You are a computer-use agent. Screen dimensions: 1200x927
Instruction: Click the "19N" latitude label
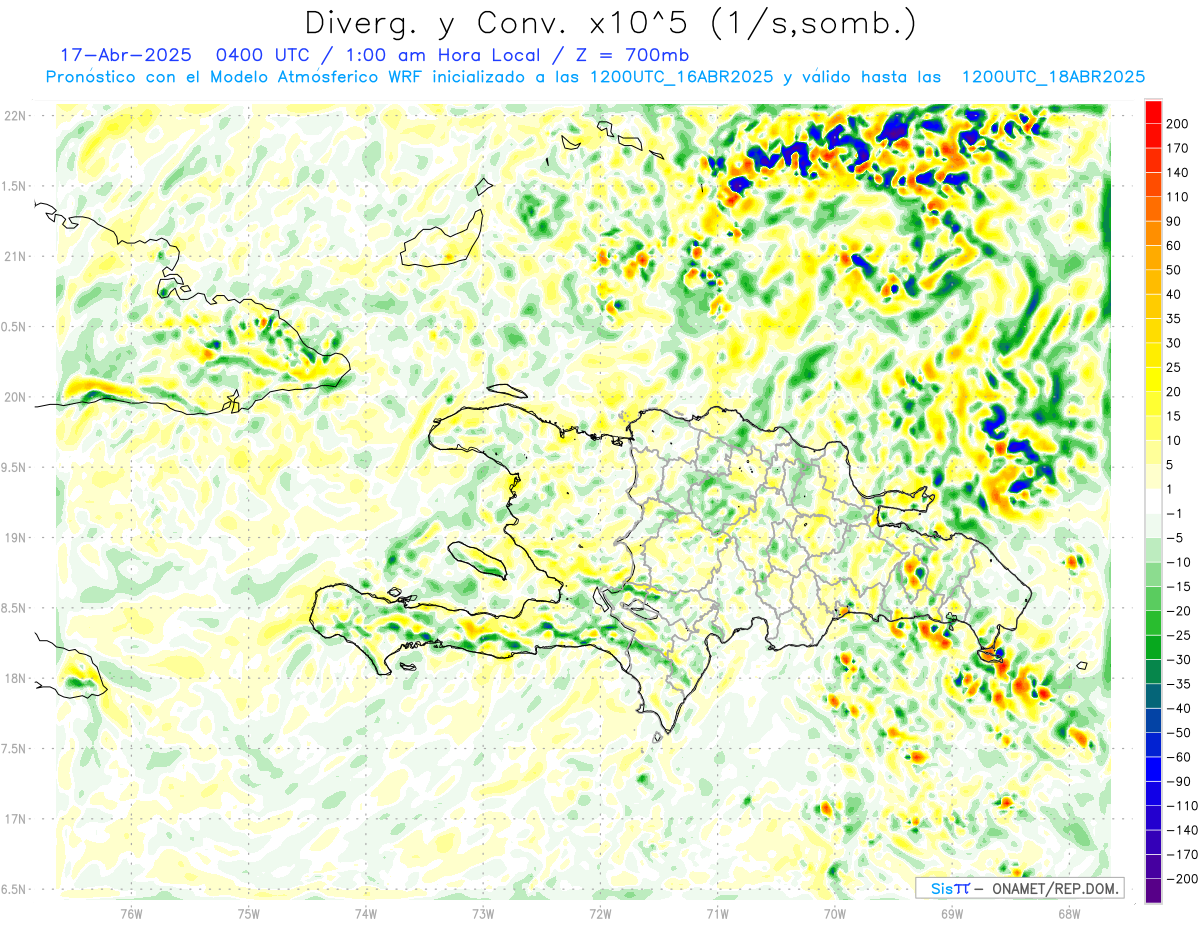(x=14, y=537)
